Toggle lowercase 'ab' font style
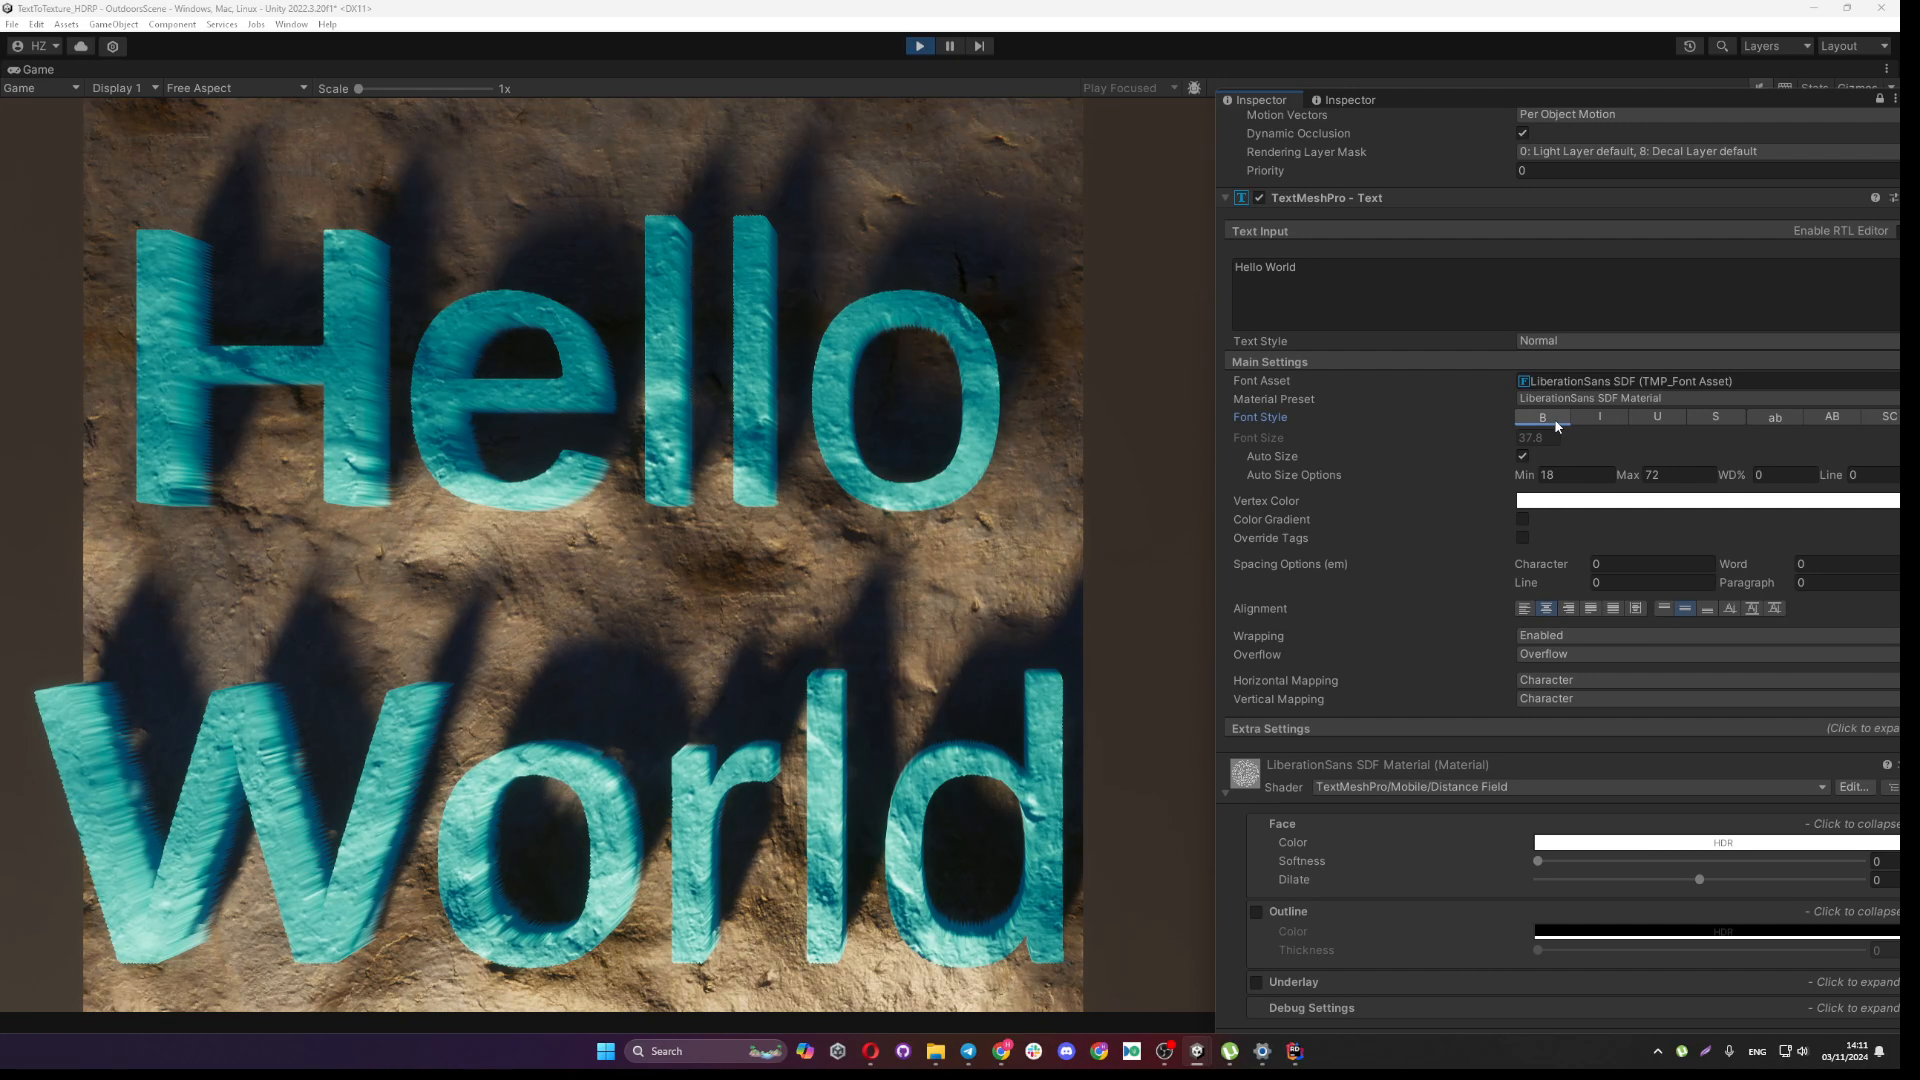Screen dimensions: 1920x1080 (x=1774, y=417)
